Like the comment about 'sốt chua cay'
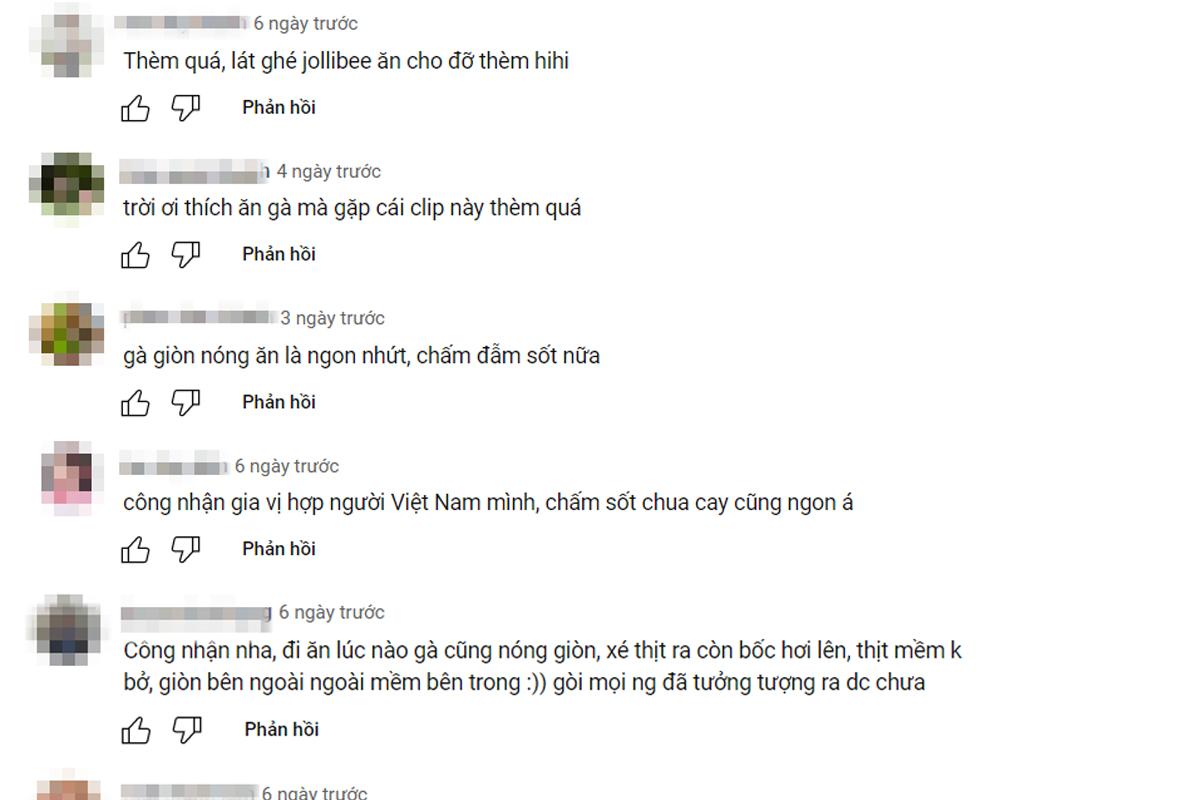Image resolution: width=1200 pixels, height=800 pixels. (135, 549)
